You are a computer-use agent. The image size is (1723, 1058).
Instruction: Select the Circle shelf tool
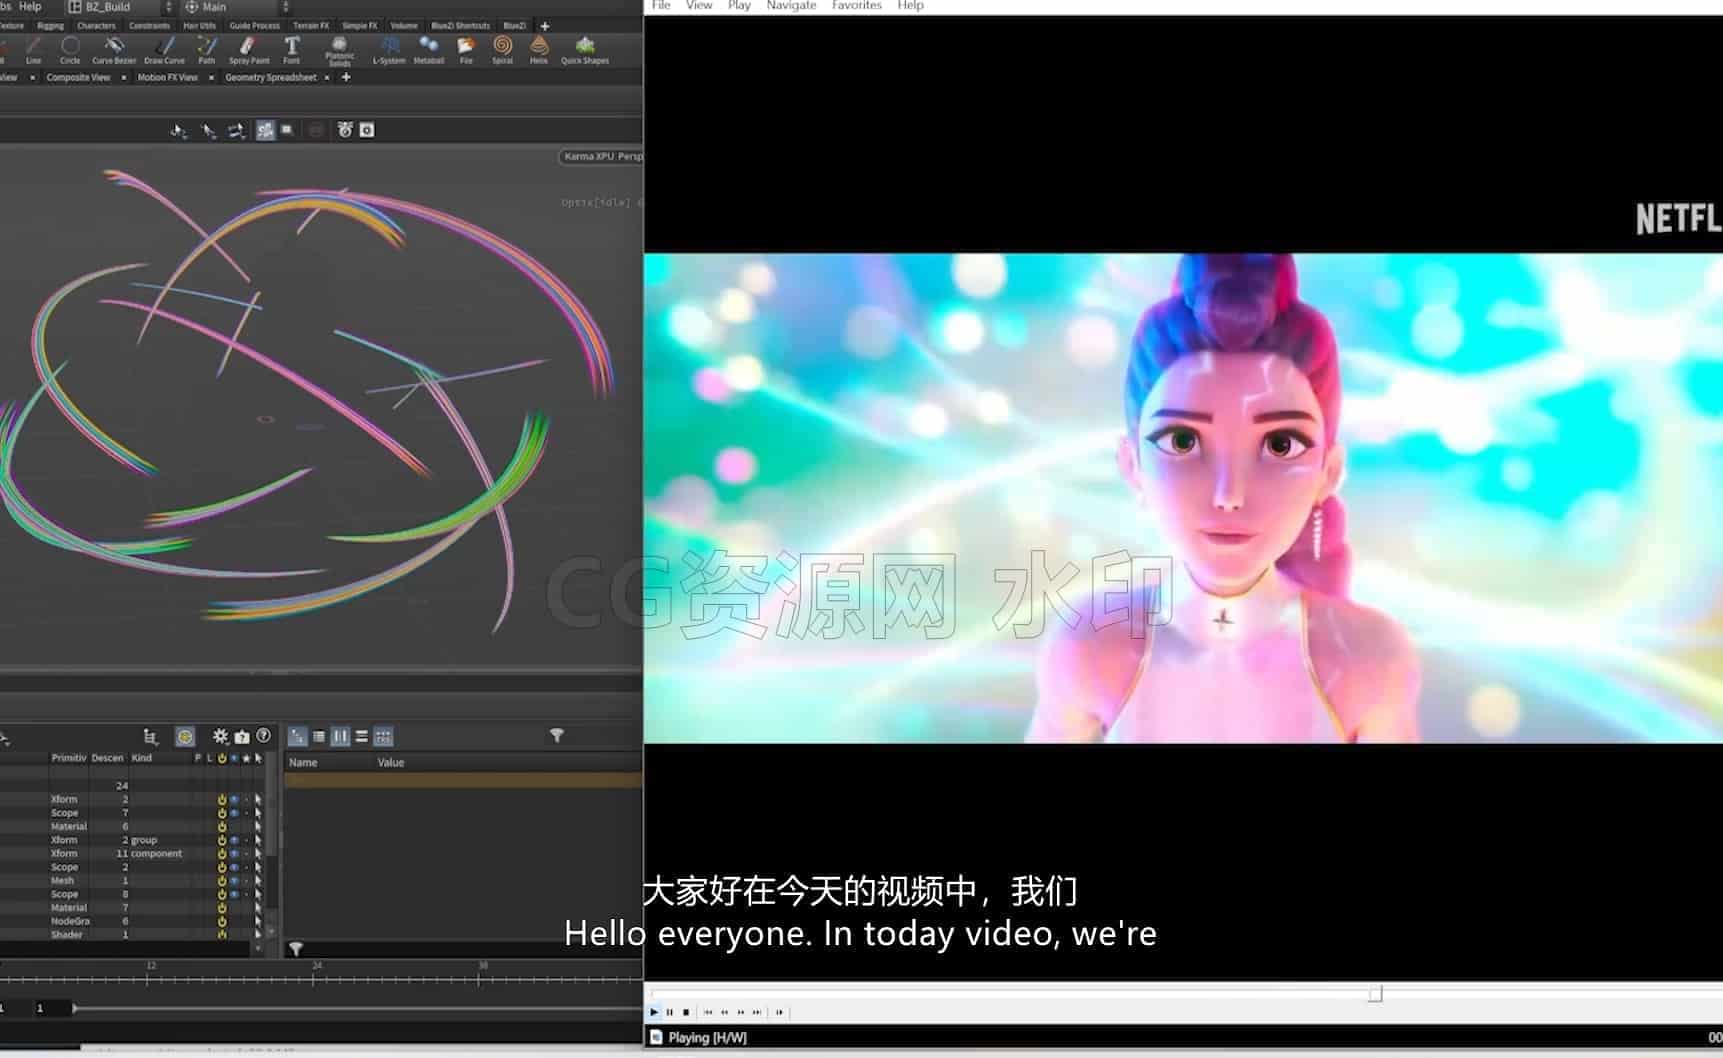pos(70,49)
